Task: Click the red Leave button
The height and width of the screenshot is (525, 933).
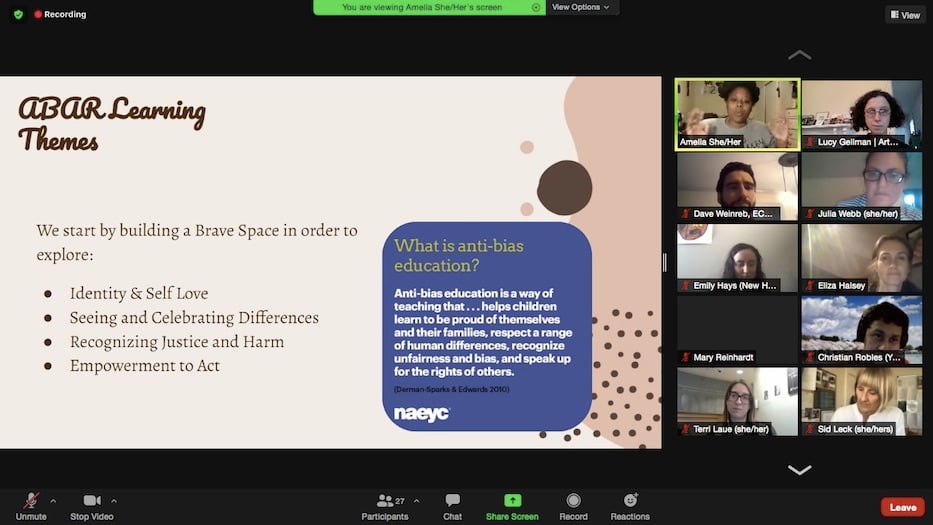Action: pyautogui.click(x=902, y=507)
